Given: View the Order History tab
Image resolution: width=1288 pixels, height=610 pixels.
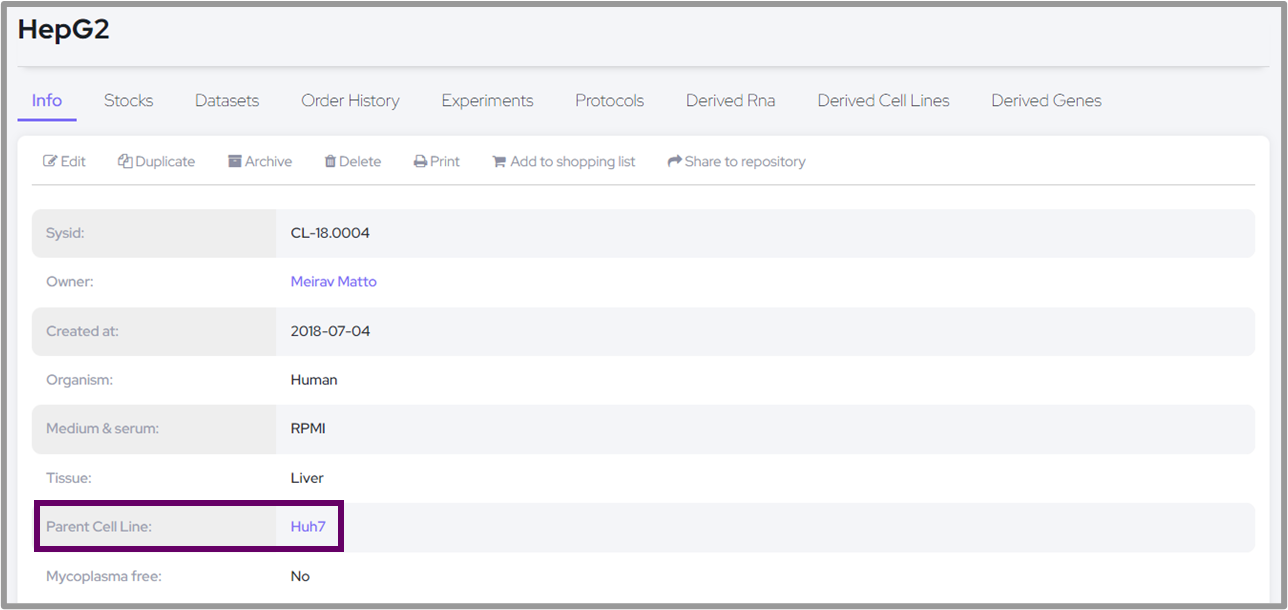Looking at the screenshot, I should [350, 101].
